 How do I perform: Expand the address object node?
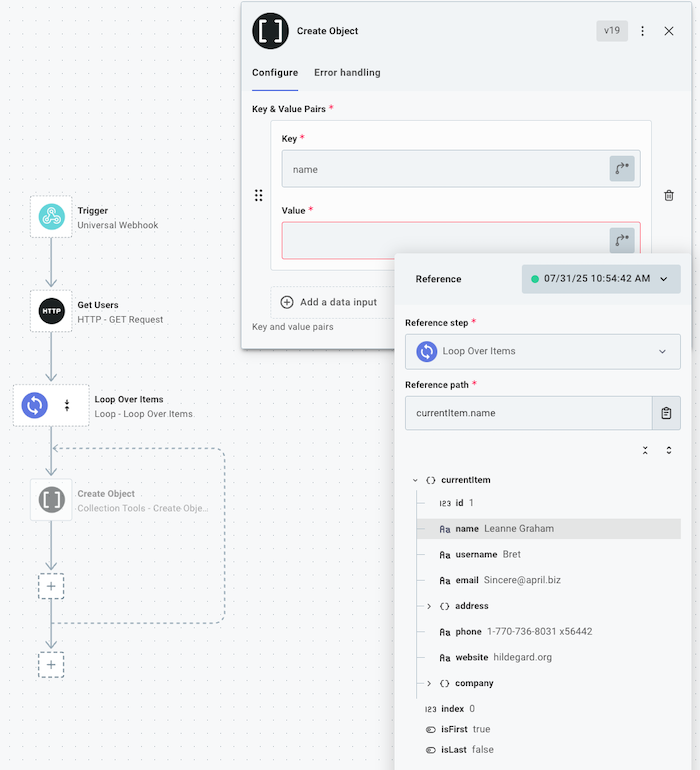429,606
